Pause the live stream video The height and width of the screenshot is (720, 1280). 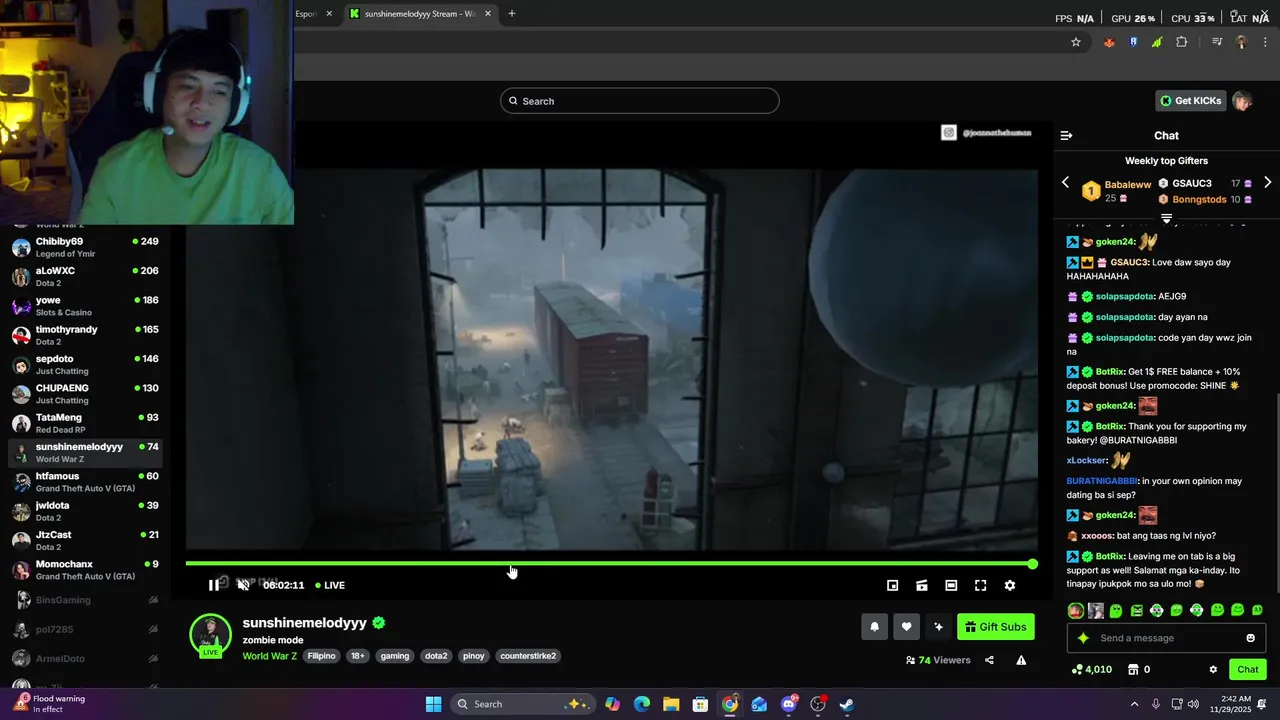pyautogui.click(x=214, y=585)
